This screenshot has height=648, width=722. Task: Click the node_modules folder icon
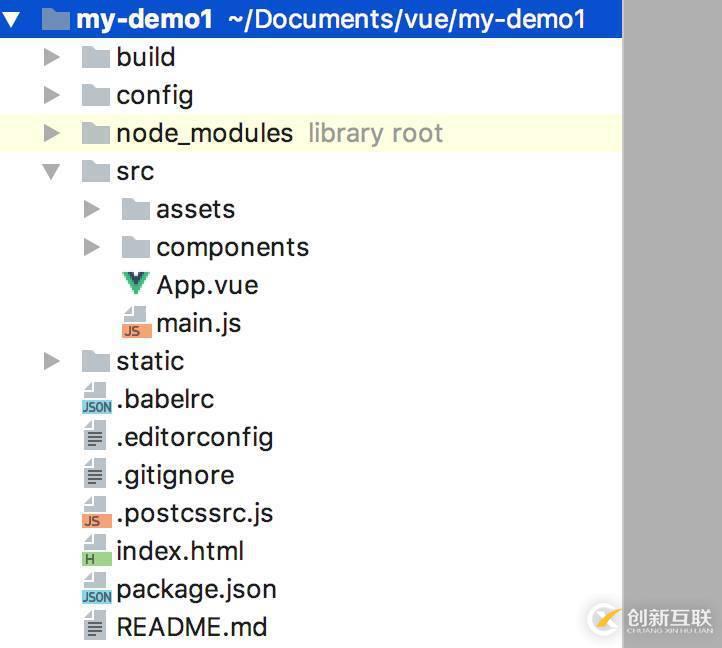point(96,133)
